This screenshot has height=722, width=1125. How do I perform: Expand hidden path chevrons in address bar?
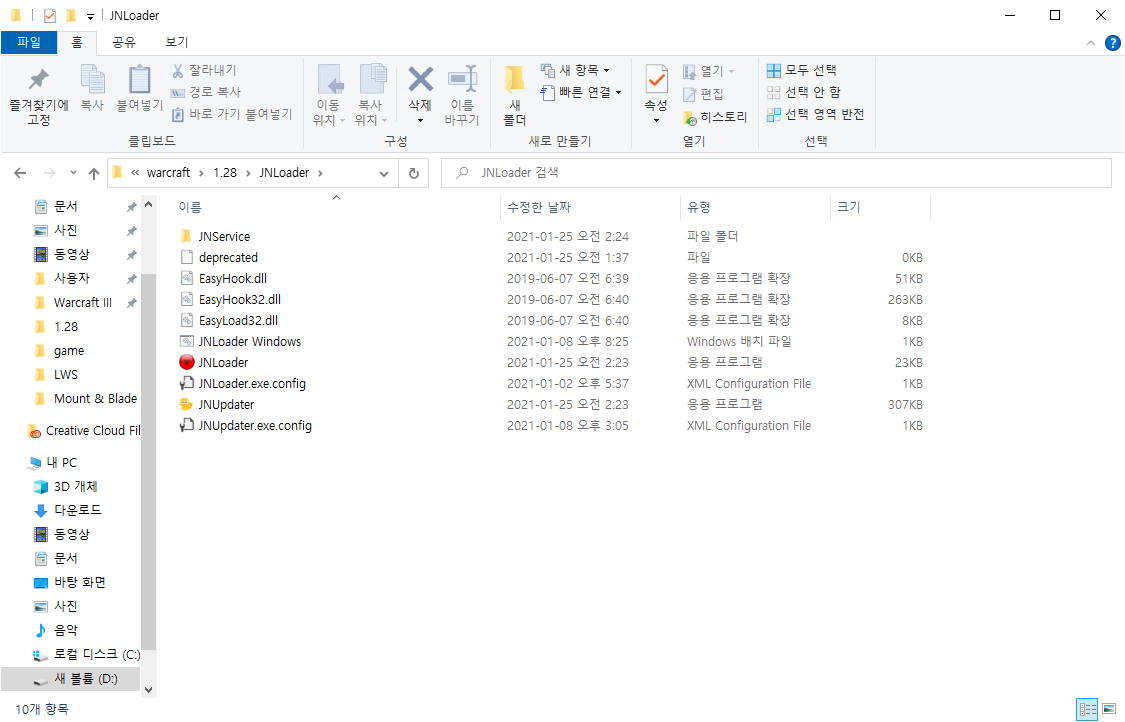[x=135, y=173]
